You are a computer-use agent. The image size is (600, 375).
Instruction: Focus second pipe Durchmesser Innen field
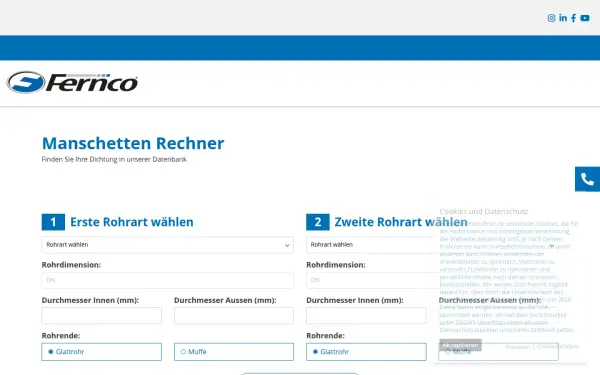[x=366, y=316]
